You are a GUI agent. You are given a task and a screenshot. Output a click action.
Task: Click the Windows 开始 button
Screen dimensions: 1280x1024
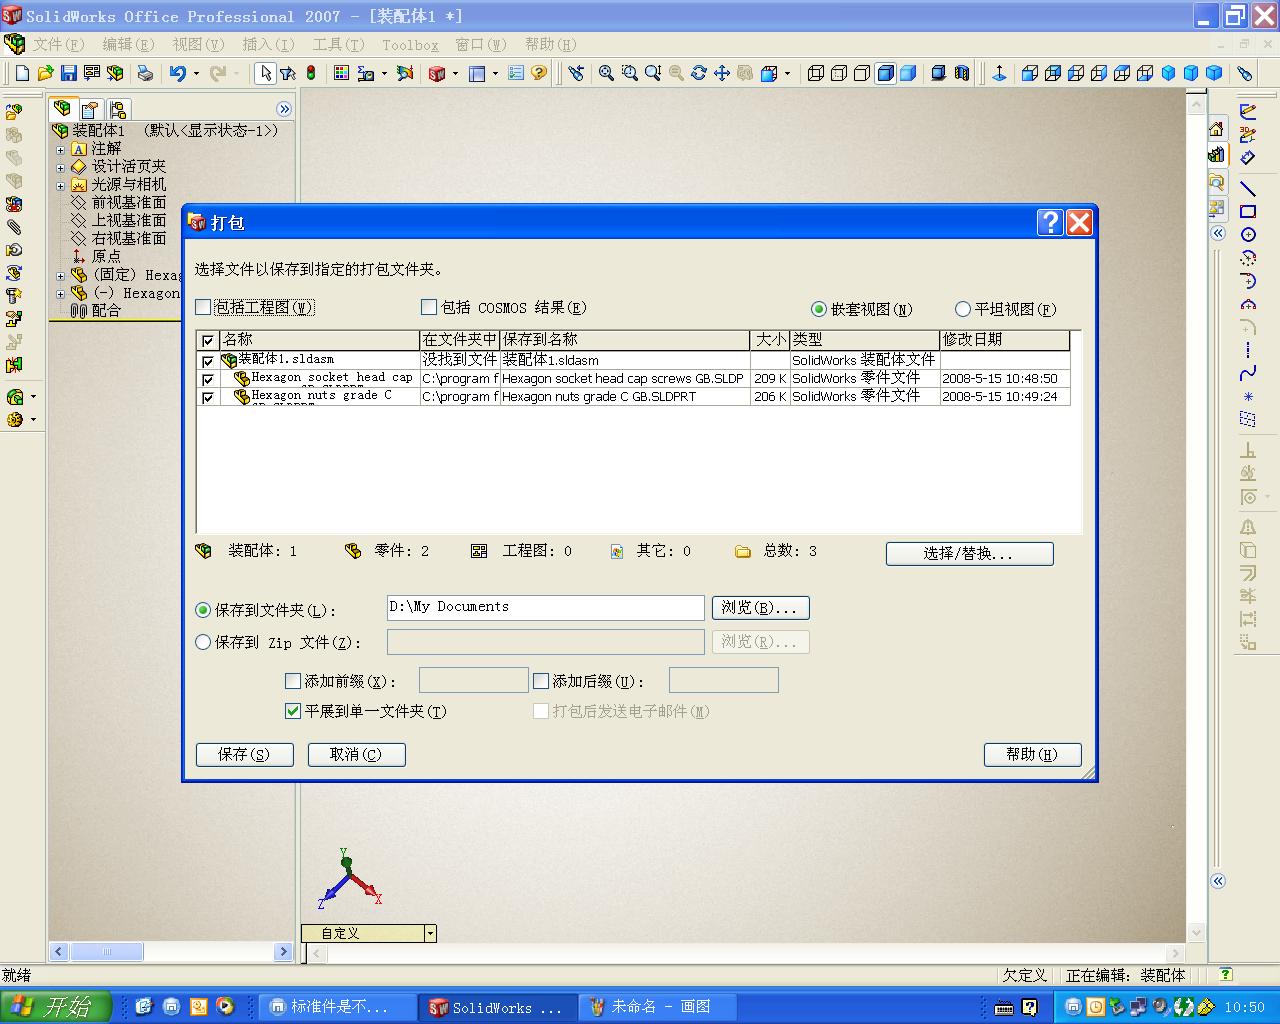[55, 1006]
